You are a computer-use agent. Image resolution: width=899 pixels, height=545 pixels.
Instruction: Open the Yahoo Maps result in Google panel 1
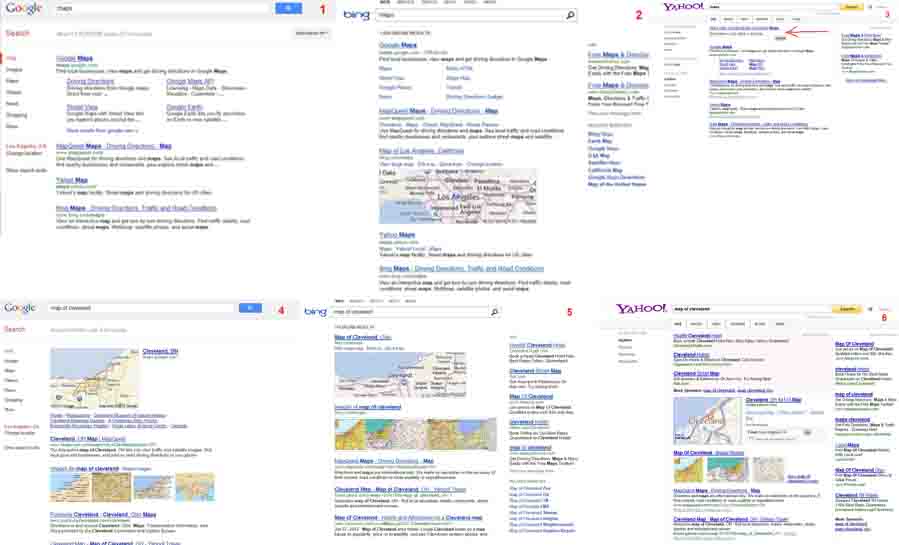tap(72, 180)
